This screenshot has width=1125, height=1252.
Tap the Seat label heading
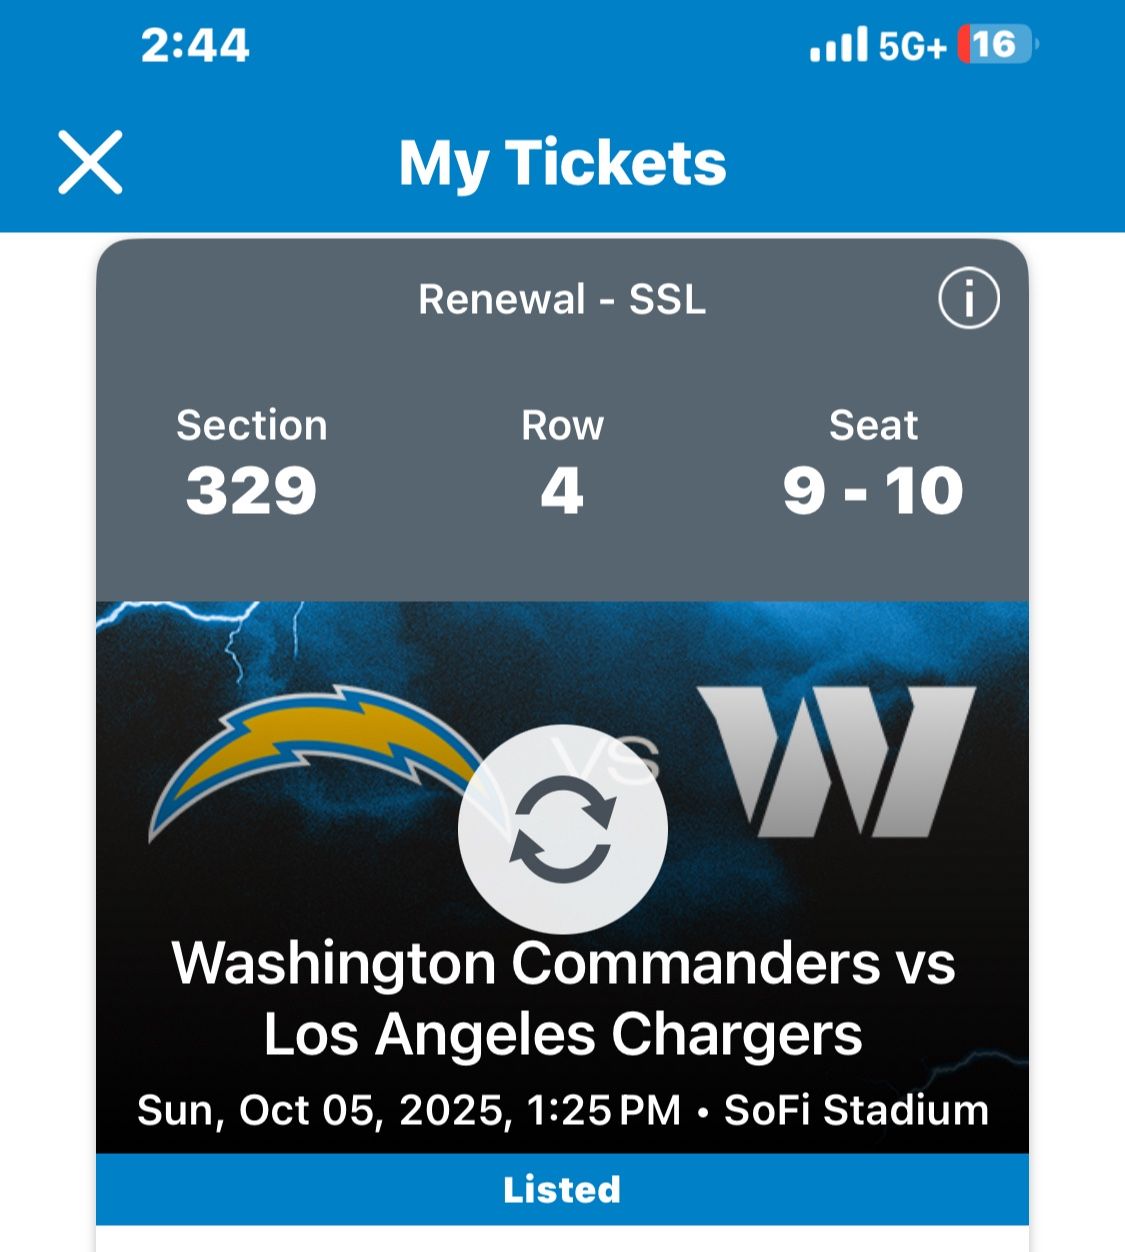pyautogui.click(x=873, y=425)
